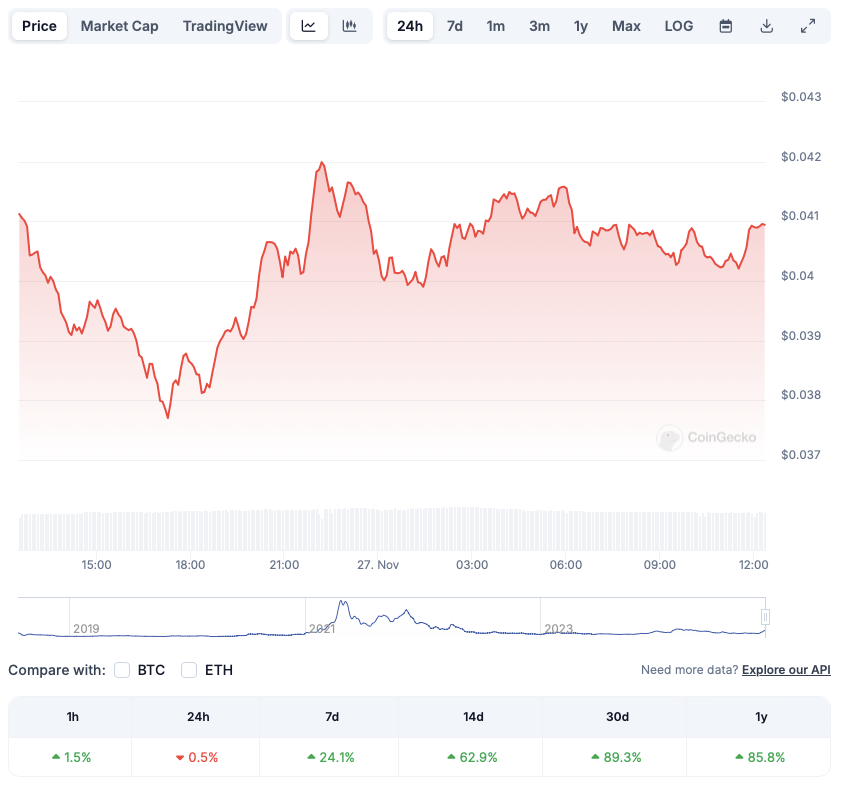Click the $0.04 price axis label
The height and width of the screenshot is (787, 843).
pyautogui.click(x=797, y=276)
